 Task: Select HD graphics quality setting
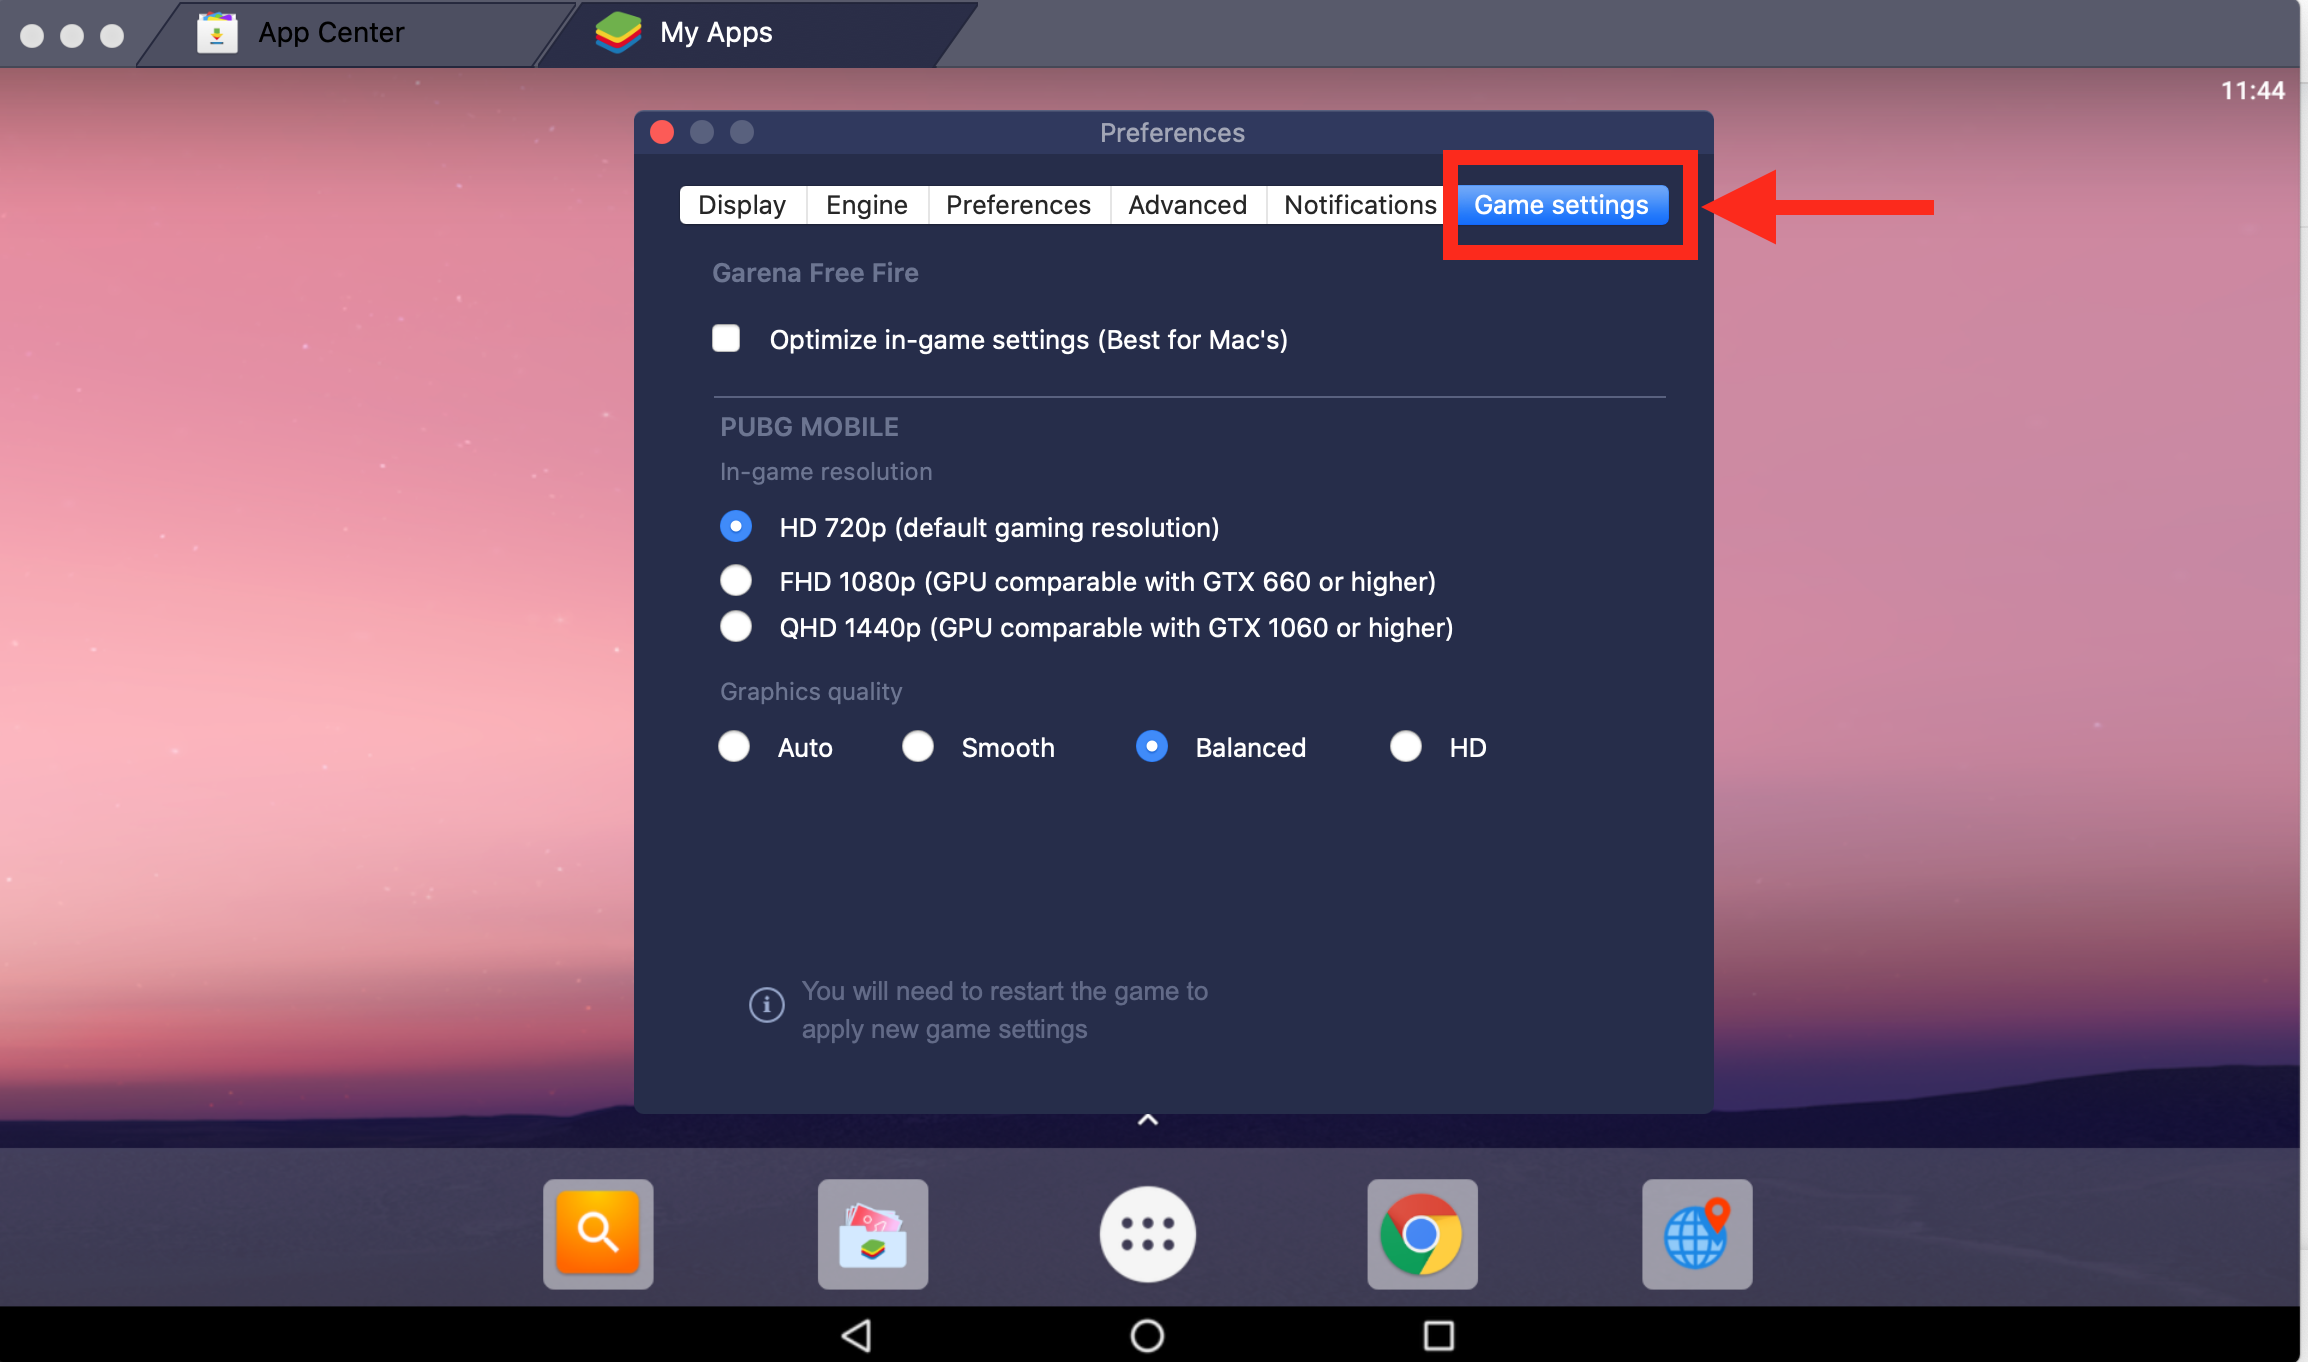1404,746
